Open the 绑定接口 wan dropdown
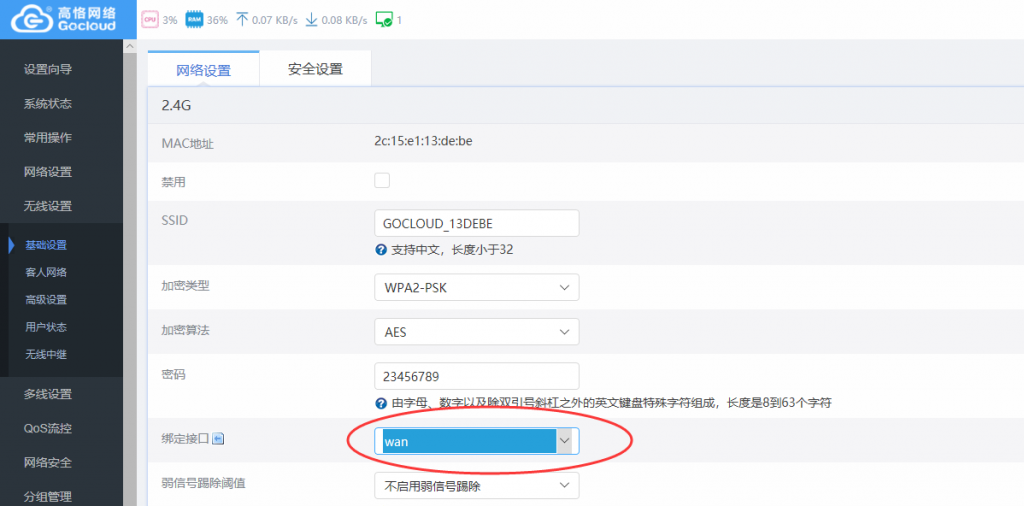 [477, 441]
